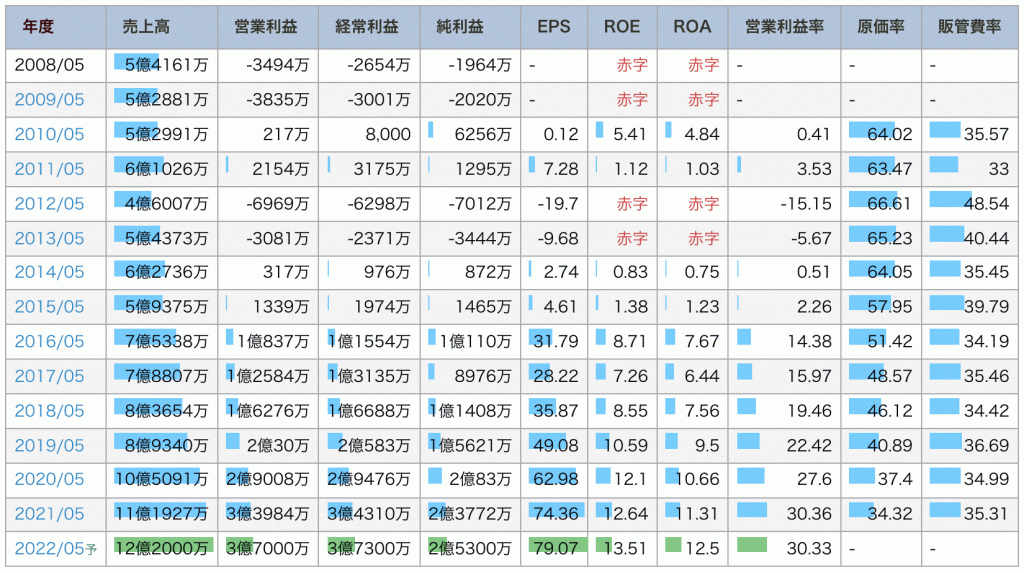
Task: Click the 経常利益 column header
Action: pyautogui.click(x=367, y=27)
